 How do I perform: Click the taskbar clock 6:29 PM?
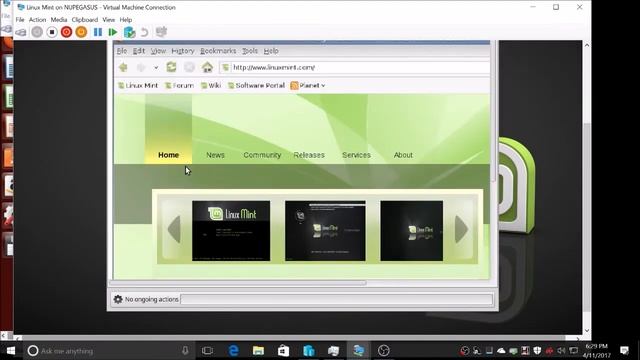596,346
